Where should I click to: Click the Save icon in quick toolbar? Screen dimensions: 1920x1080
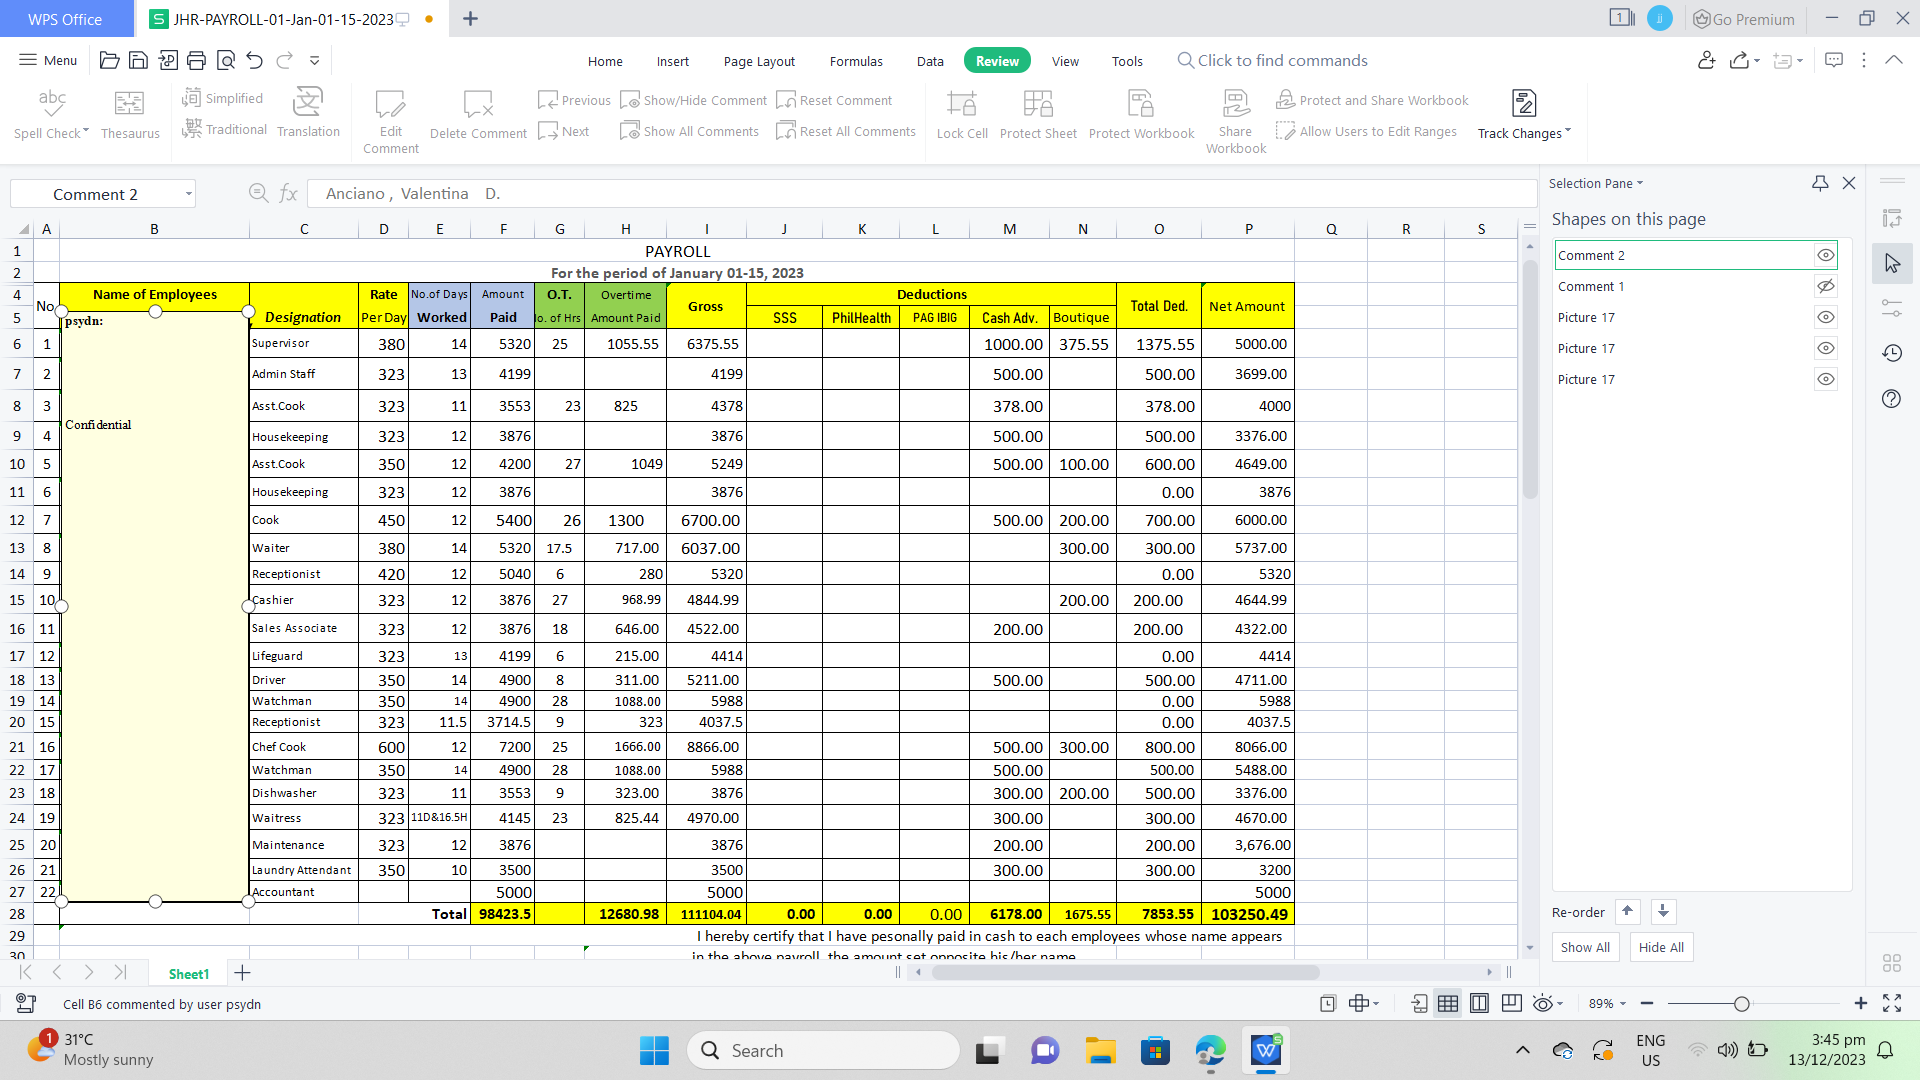[x=139, y=61]
